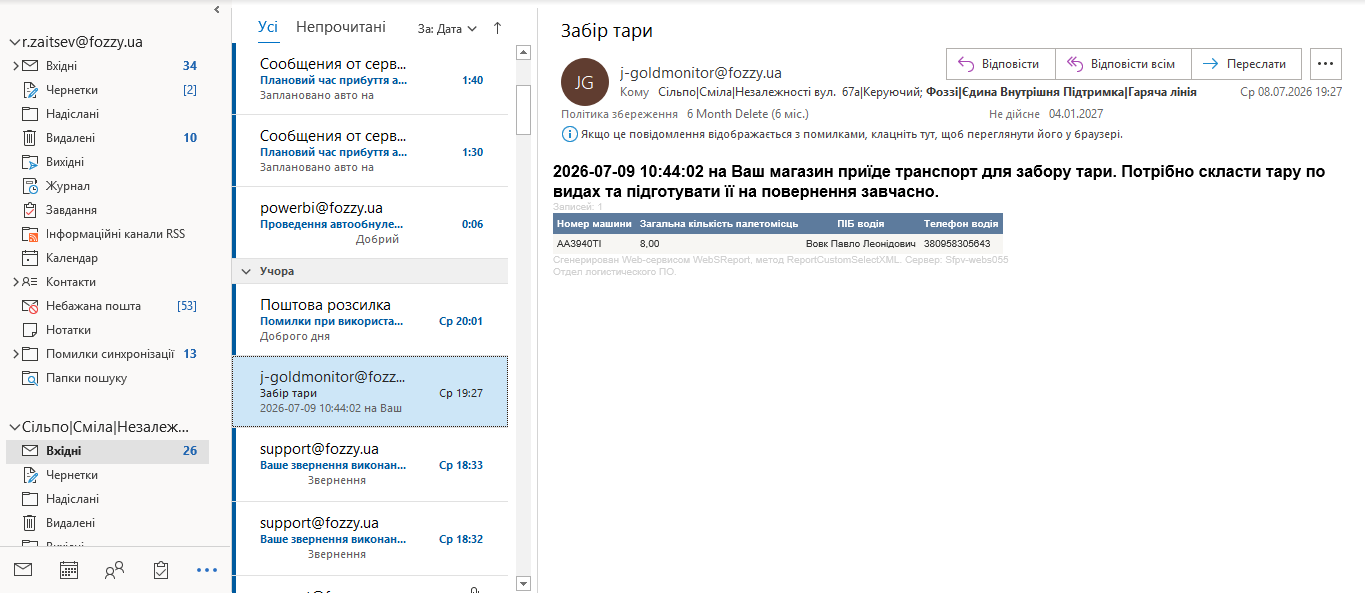Click the Фоззі|Єдина Внутрішня Підтримка recipient
The height and width of the screenshot is (593, 1365).
pyautogui.click(x=1061, y=92)
